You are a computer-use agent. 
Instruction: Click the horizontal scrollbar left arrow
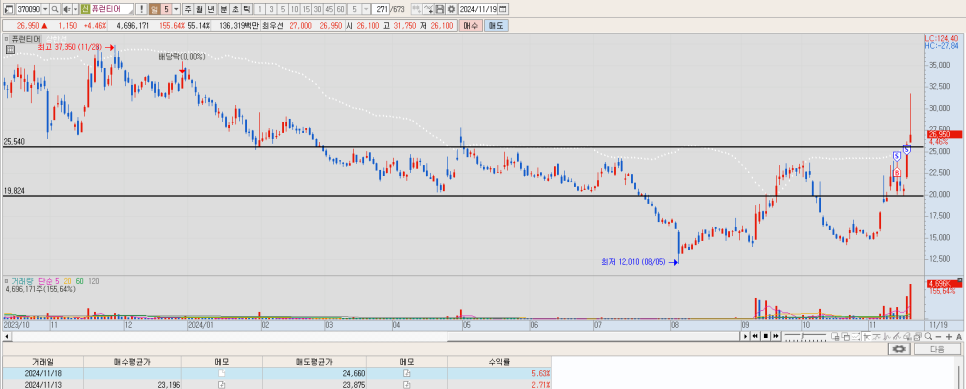coord(7,337)
